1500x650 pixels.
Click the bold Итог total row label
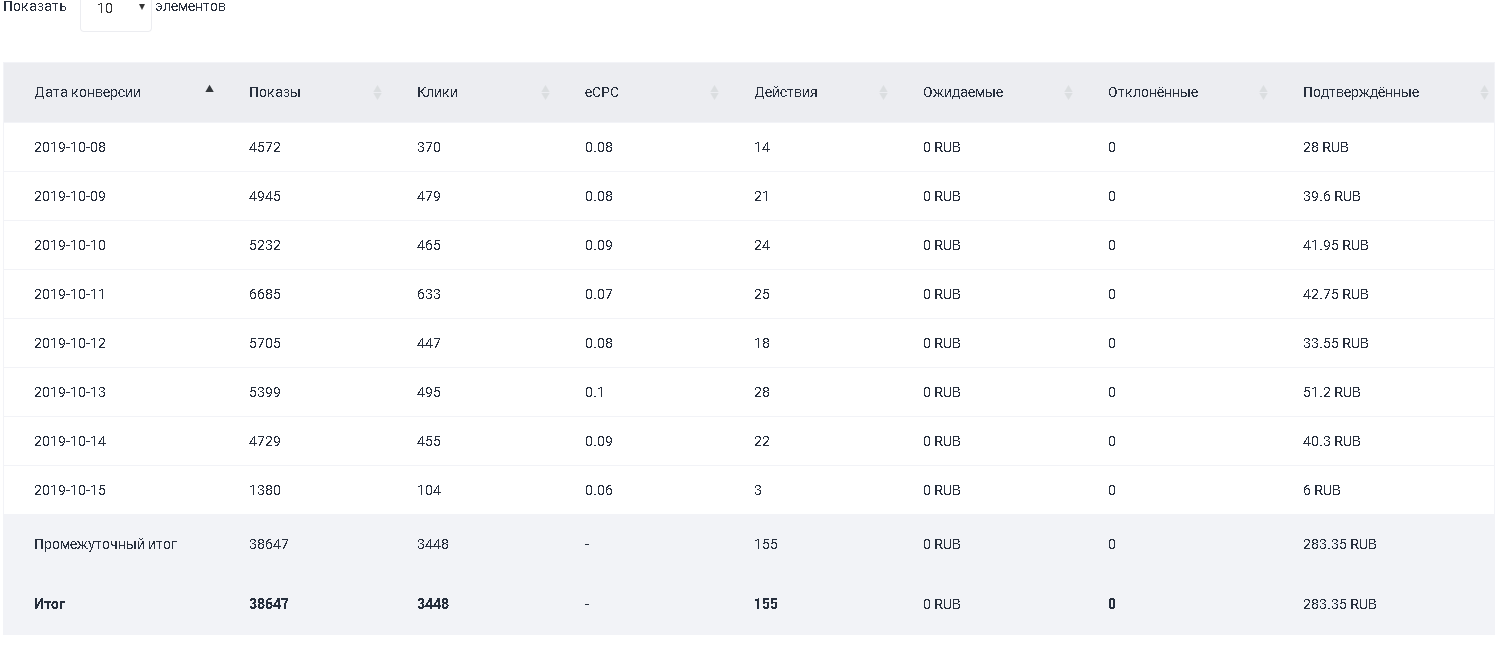[50, 604]
